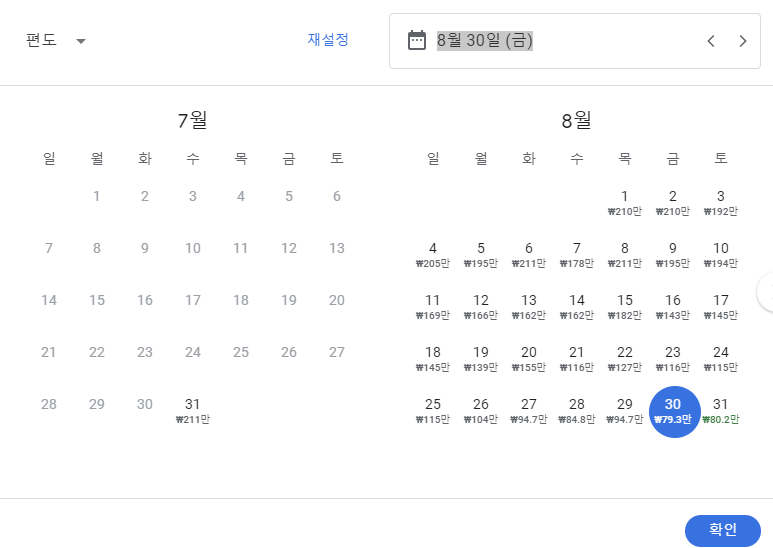Select August 9 priced ₩195만
Image resolution: width=773 pixels, height=548 pixels.
coord(673,255)
